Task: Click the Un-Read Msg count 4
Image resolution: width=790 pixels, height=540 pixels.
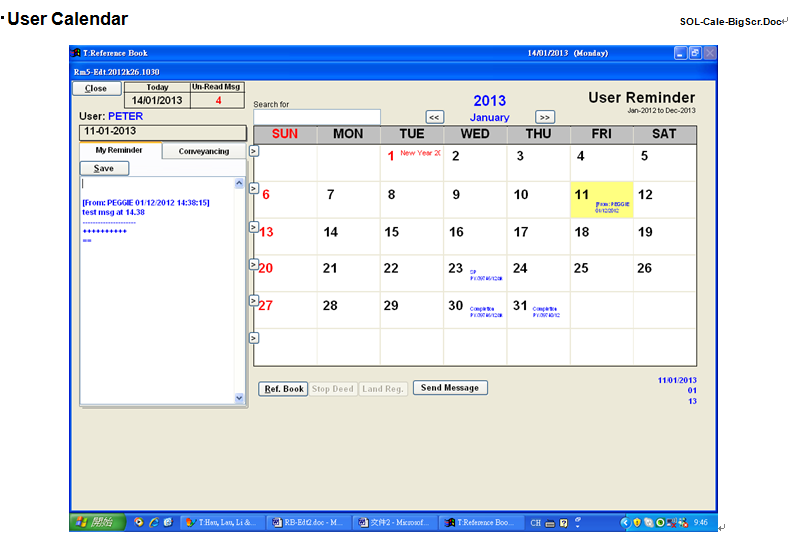Action: [x=218, y=100]
